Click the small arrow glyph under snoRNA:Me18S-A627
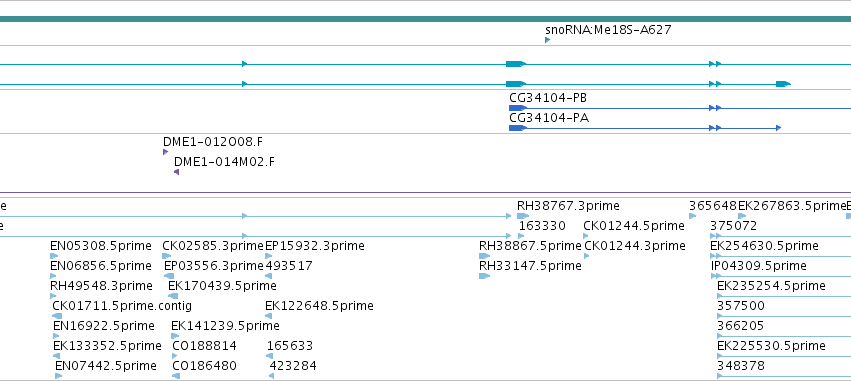The height and width of the screenshot is (381, 851). pos(548,40)
